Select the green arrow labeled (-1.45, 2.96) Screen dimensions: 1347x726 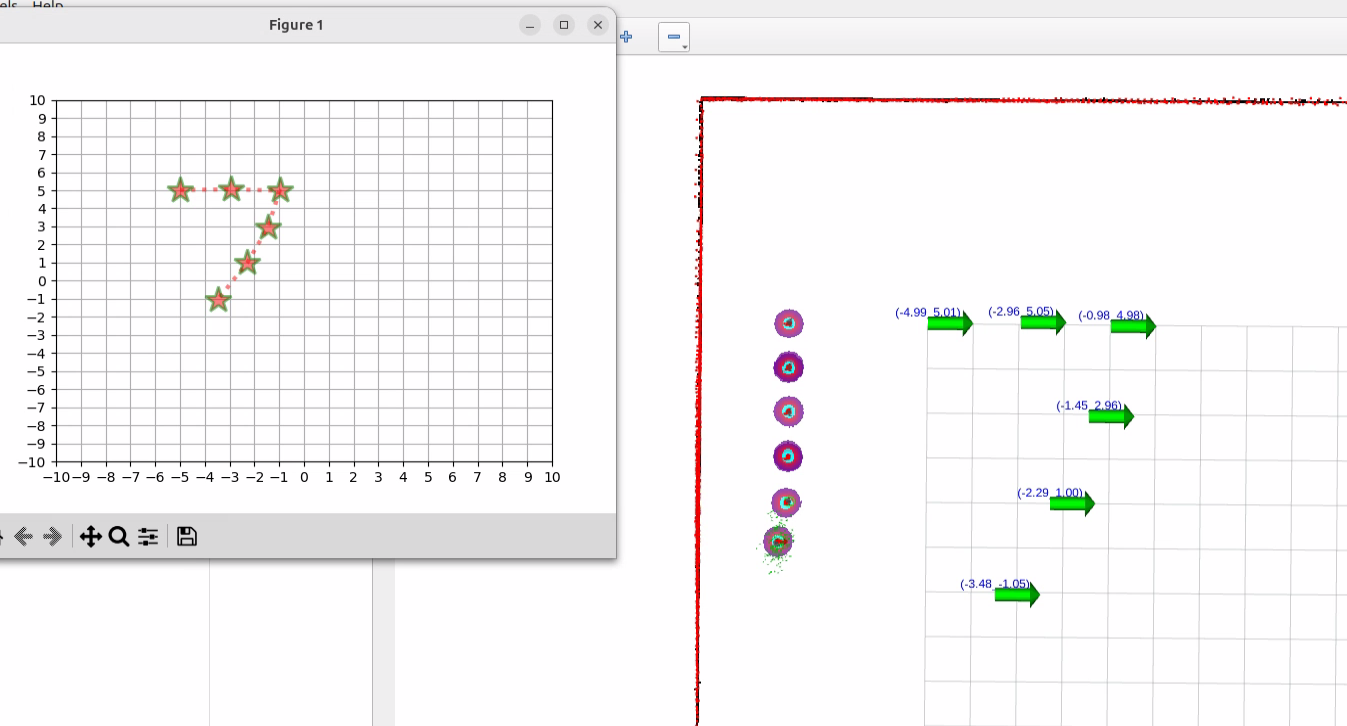pyautogui.click(x=1110, y=416)
